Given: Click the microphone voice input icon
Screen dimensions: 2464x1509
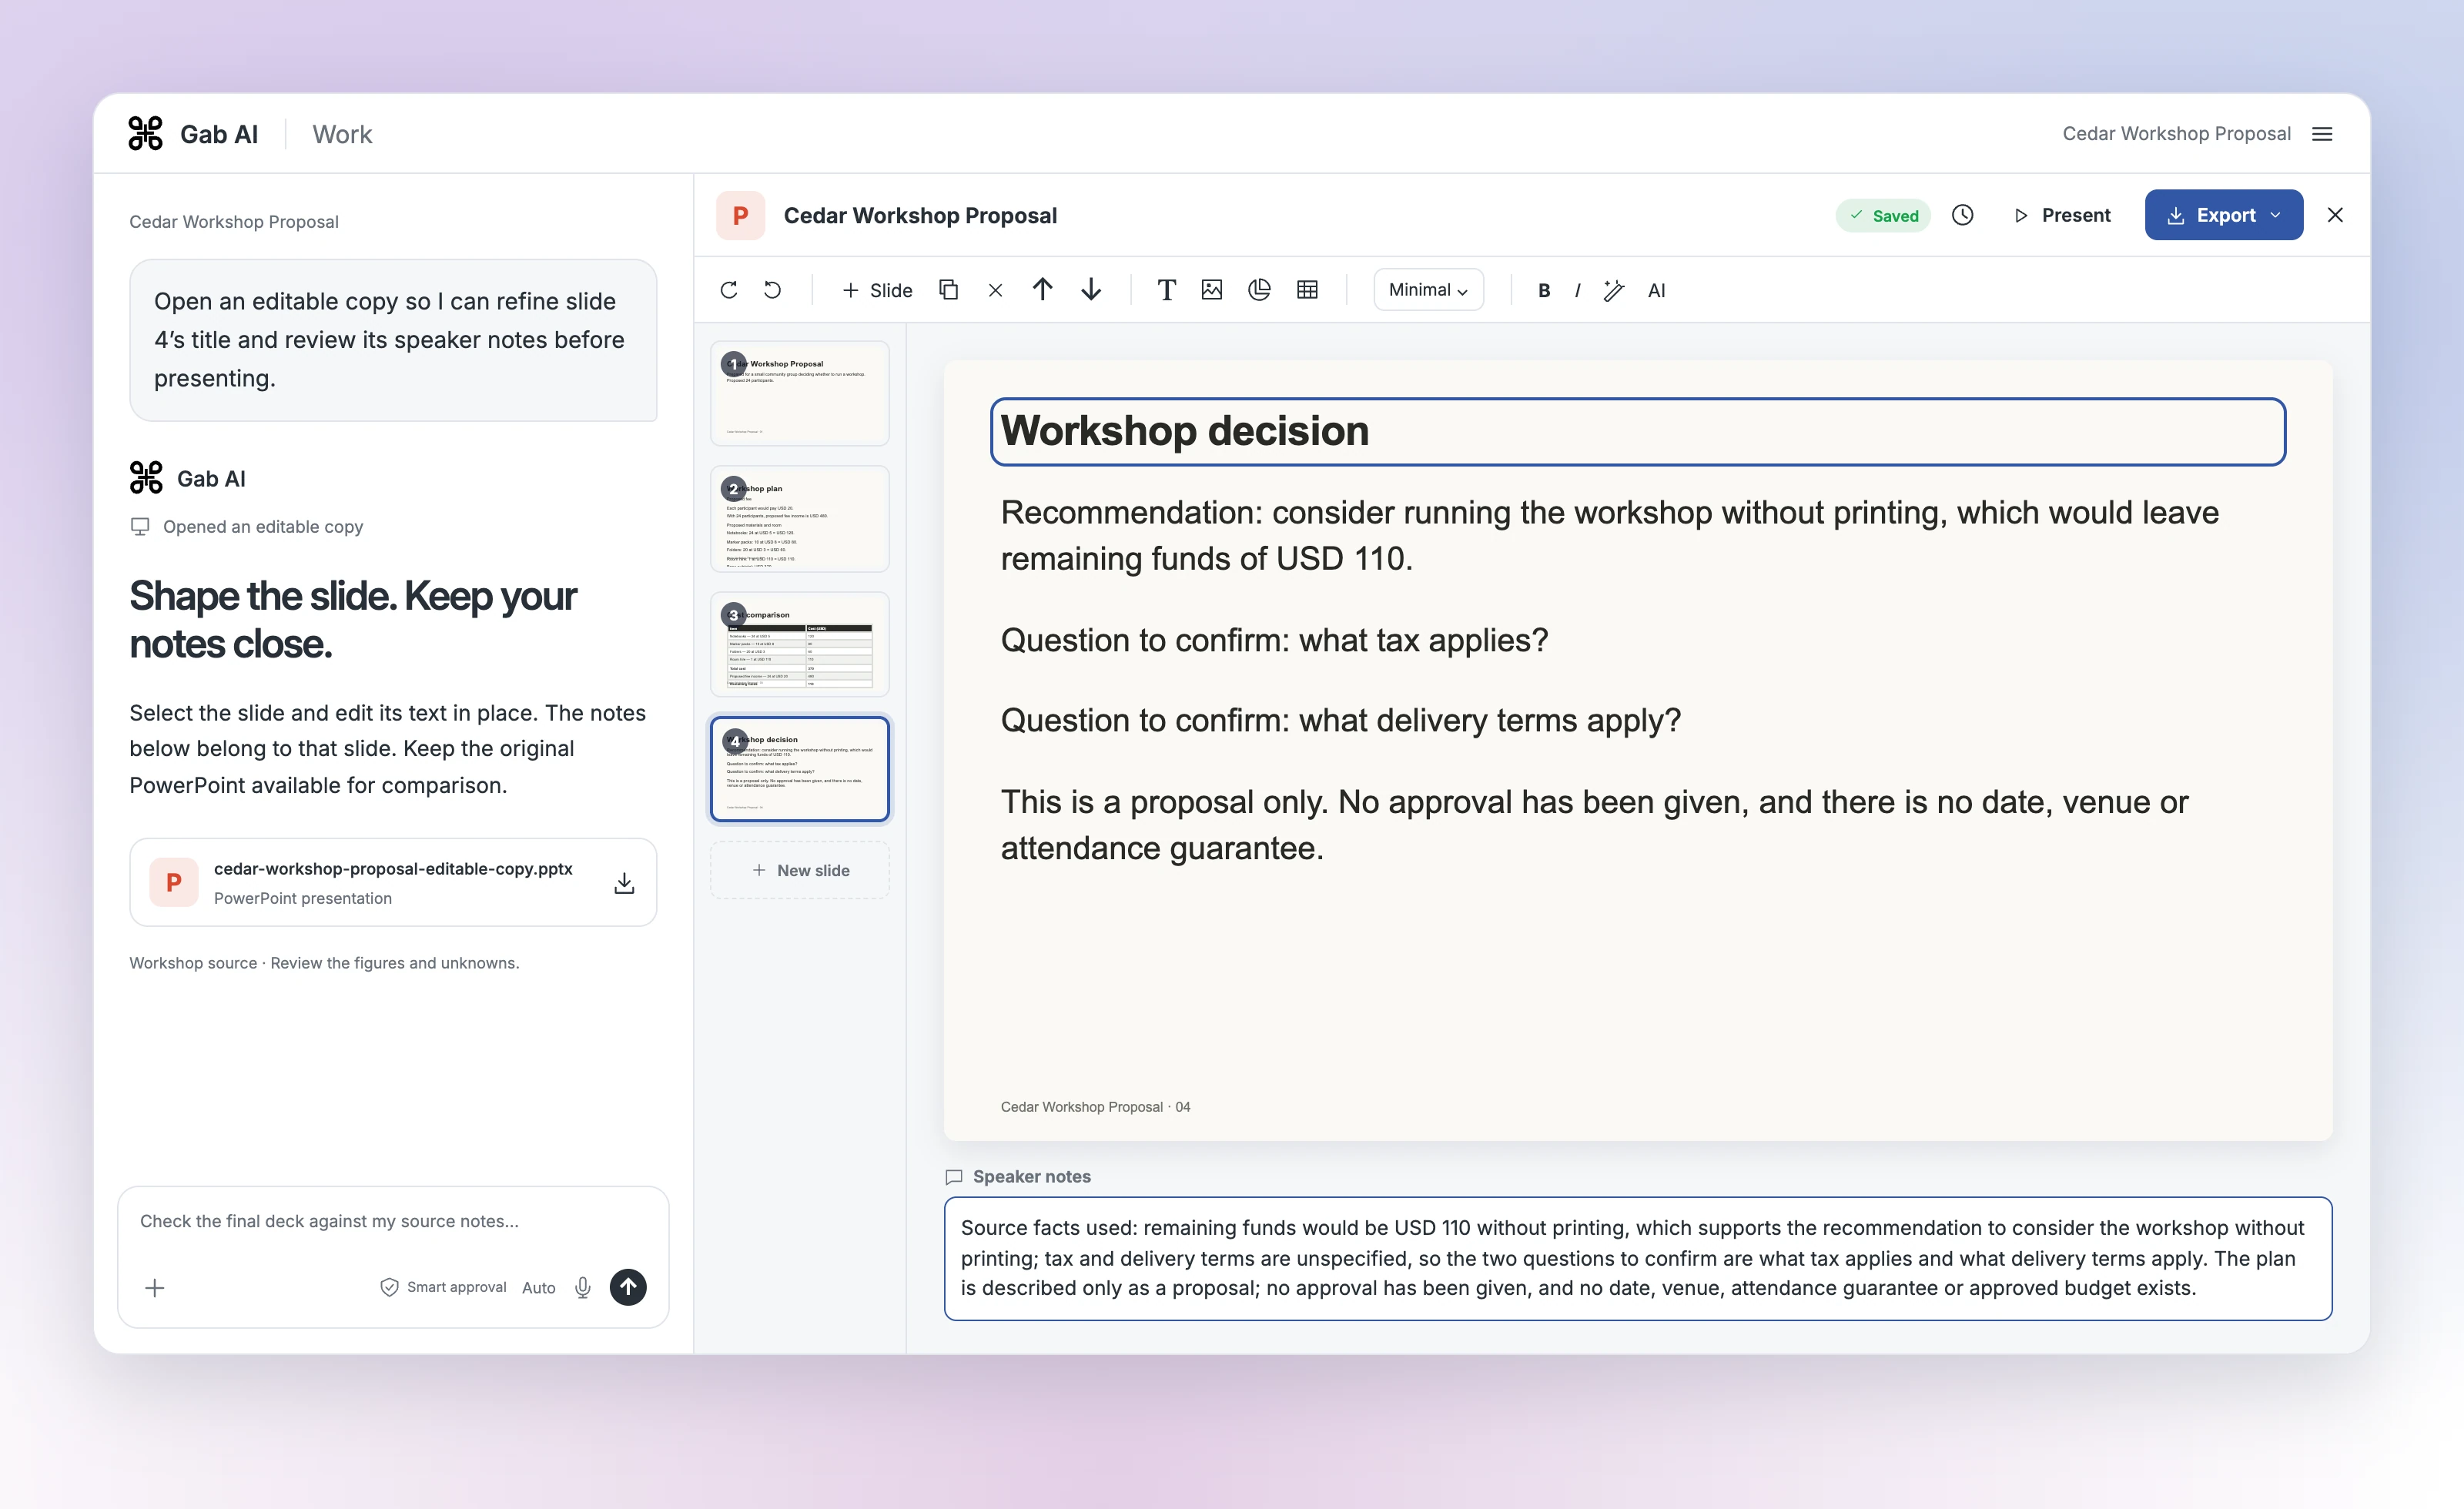Looking at the screenshot, I should pos(583,1288).
